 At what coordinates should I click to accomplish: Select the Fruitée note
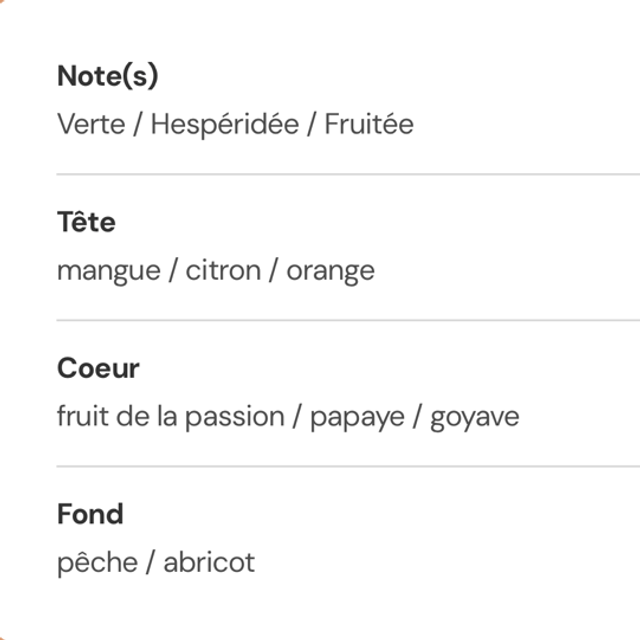369,124
